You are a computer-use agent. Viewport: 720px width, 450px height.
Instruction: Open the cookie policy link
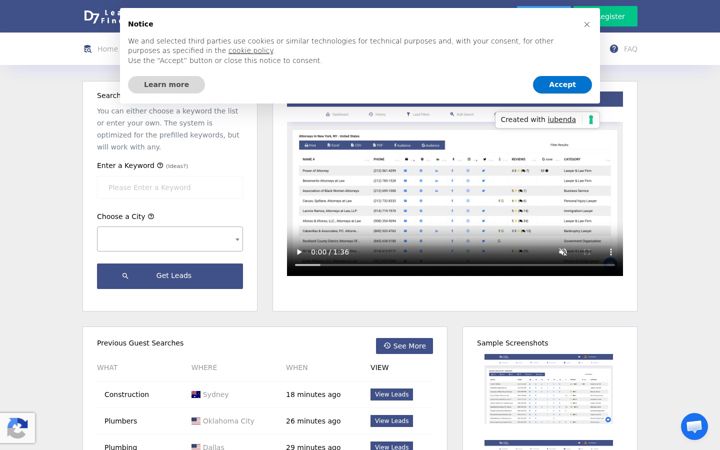[251, 51]
